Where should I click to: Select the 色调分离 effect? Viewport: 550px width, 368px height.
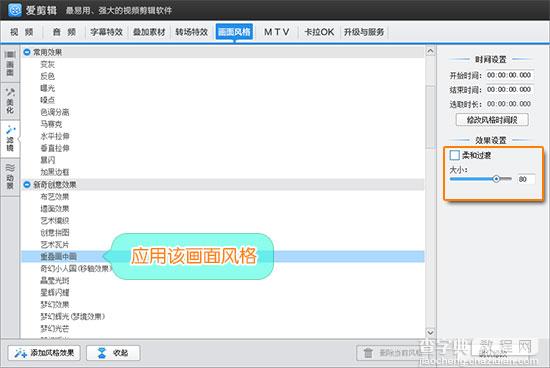point(55,112)
